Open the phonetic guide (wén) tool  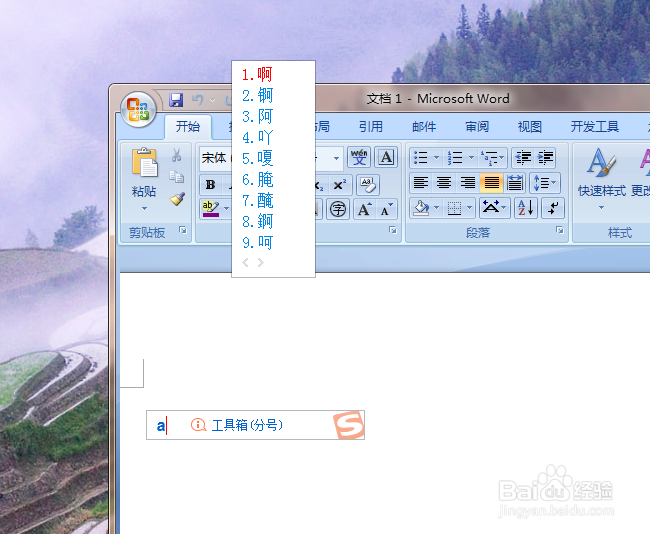coord(359,157)
